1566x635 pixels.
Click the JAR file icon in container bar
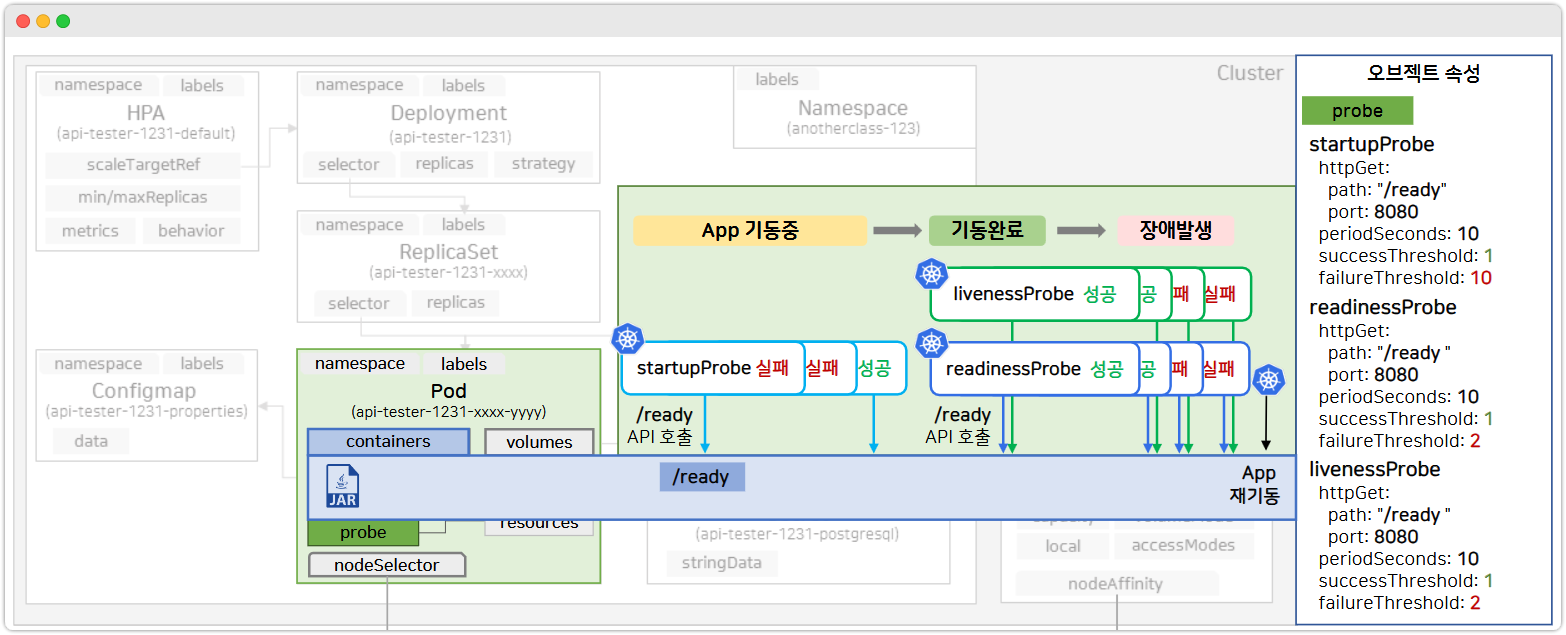pyautogui.click(x=342, y=487)
